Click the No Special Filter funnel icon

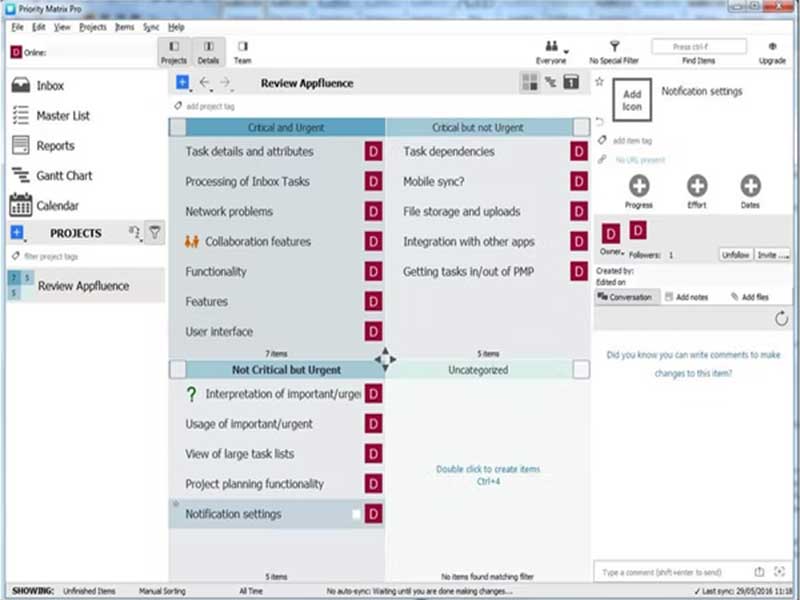[x=614, y=46]
